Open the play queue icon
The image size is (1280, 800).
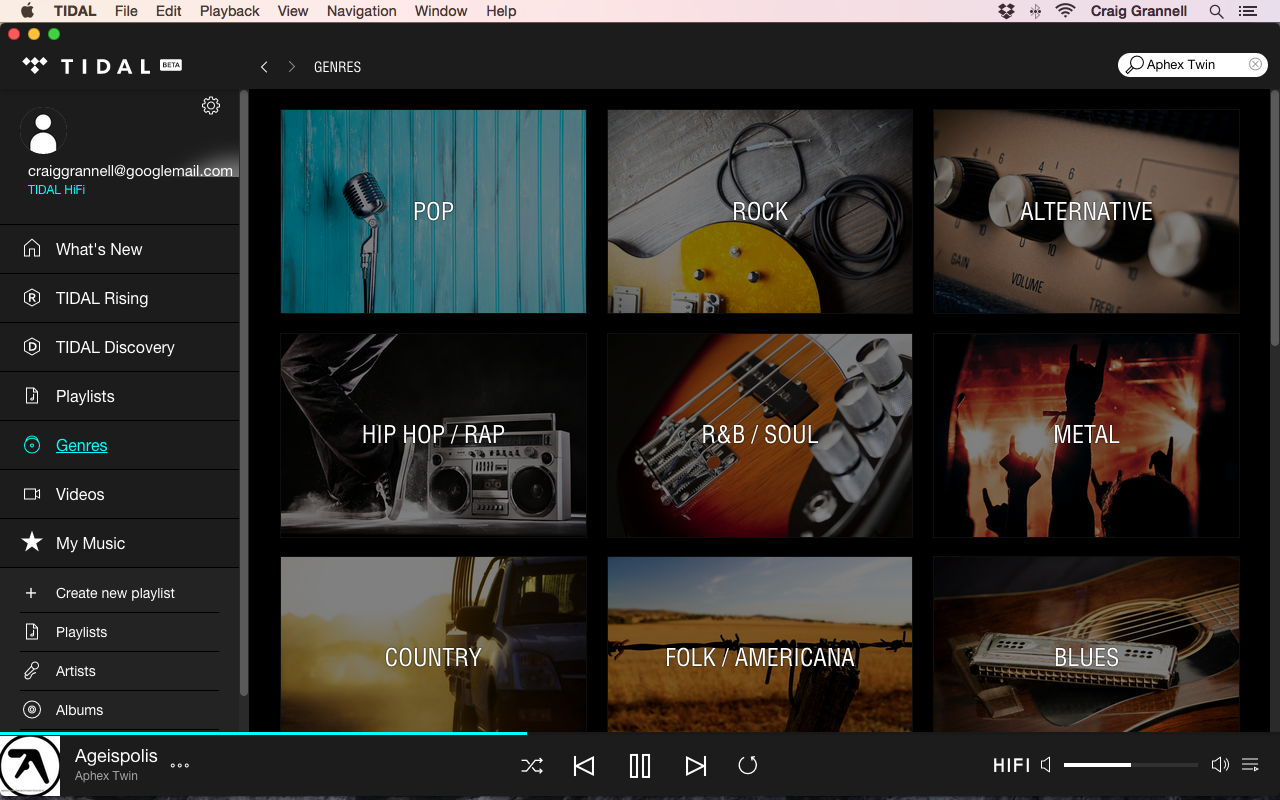[1250, 765]
